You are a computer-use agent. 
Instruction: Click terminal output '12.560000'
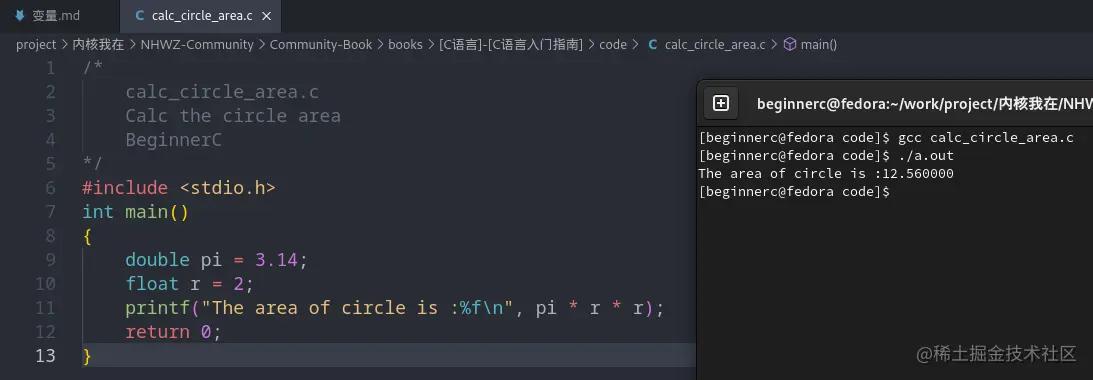click(x=917, y=174)
